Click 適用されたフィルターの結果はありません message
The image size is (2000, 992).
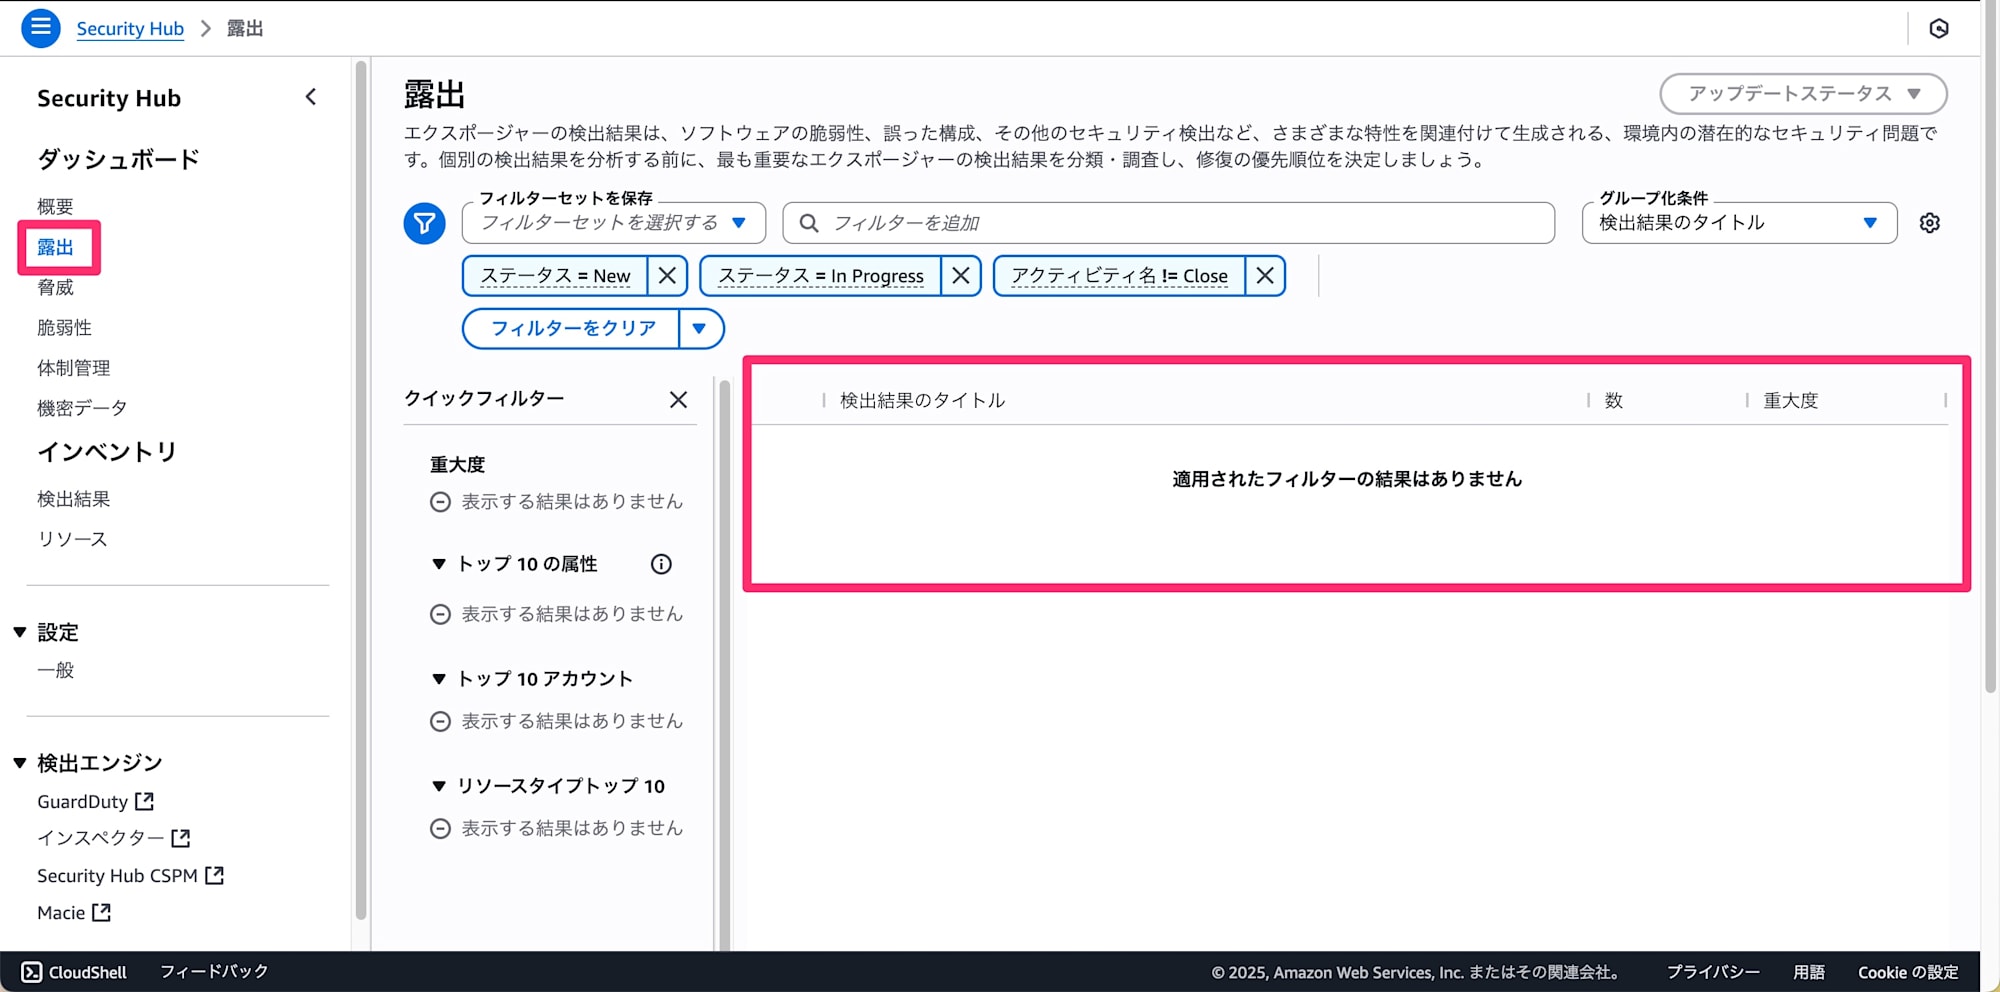point(1347,479)
